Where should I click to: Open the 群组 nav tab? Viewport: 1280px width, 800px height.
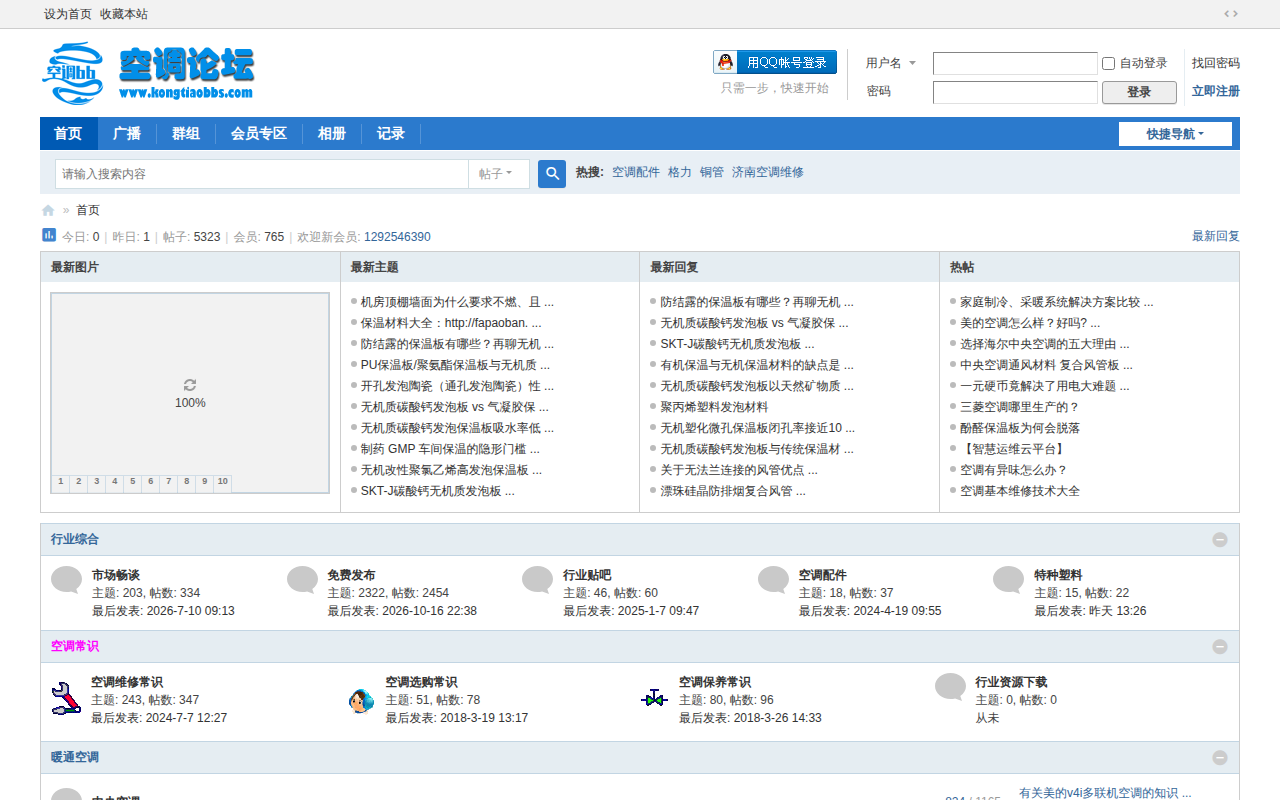coord(186,134)
